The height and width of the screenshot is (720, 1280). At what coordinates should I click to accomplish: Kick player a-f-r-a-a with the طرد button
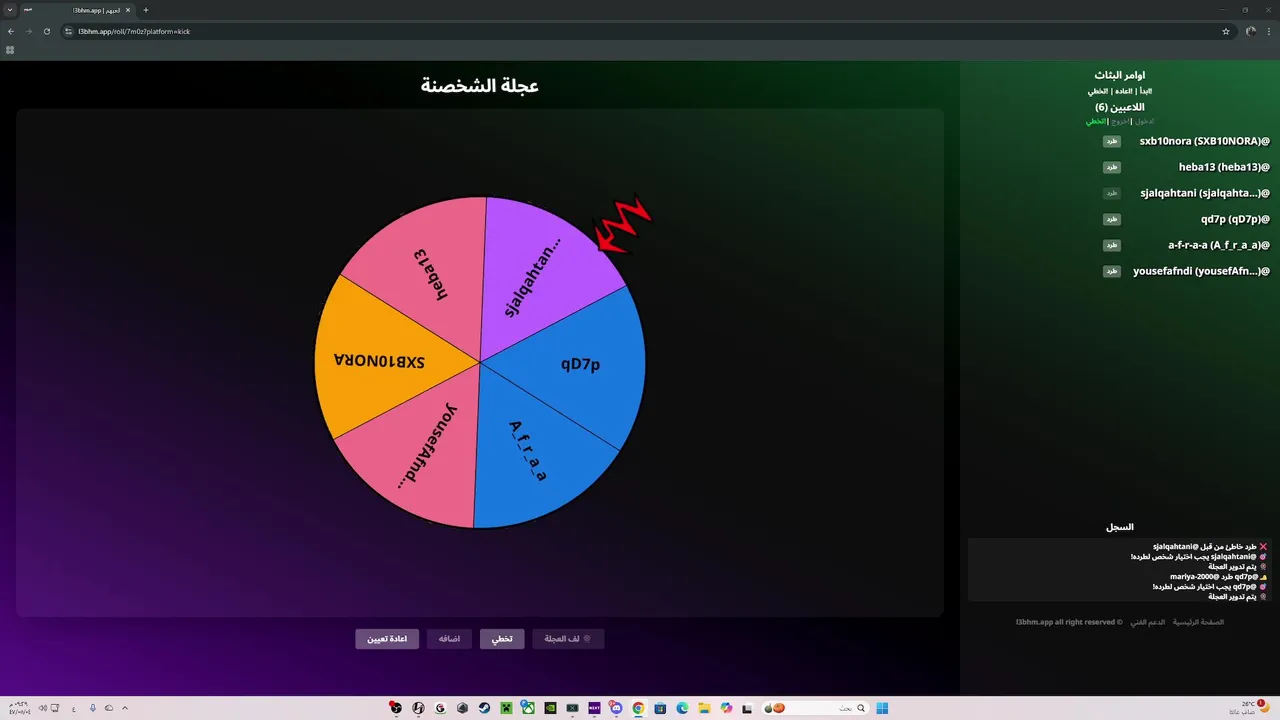pos(1112,246)
